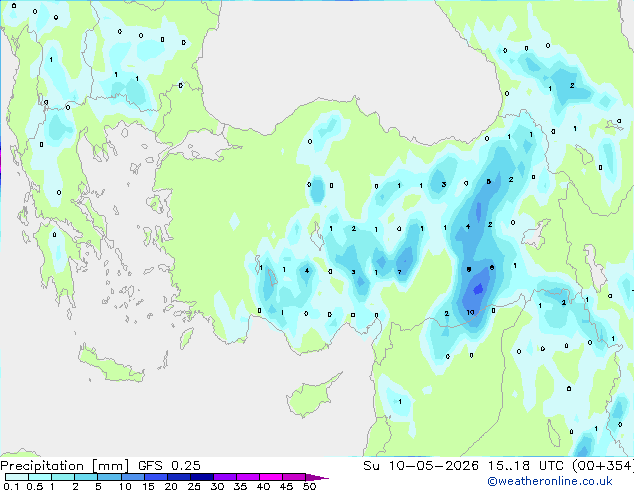Select the 30–35 mm purple legend box

[225, 477]
